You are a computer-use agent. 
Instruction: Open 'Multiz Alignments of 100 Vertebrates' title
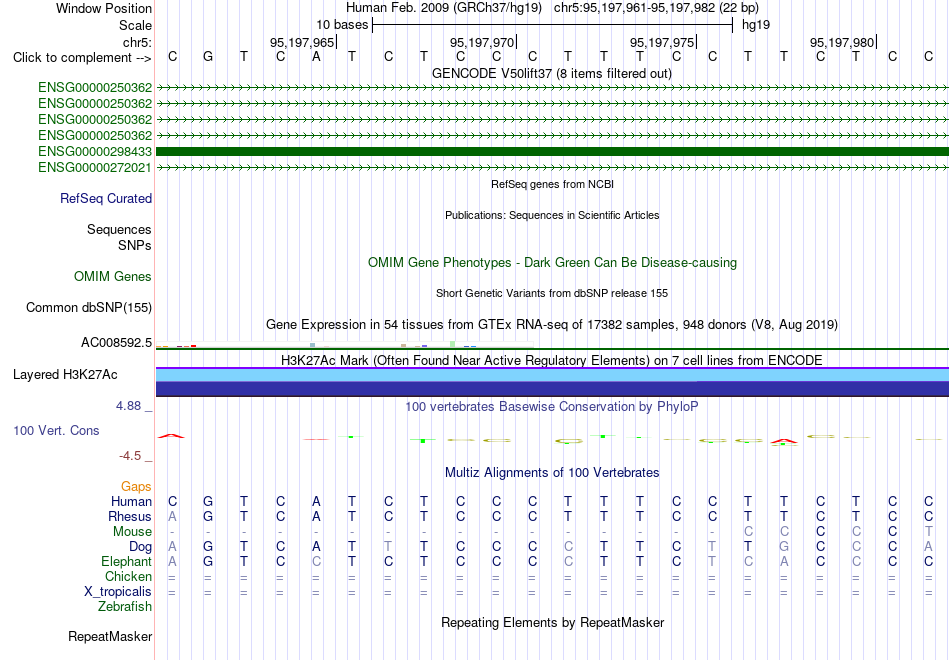[552, 473]
